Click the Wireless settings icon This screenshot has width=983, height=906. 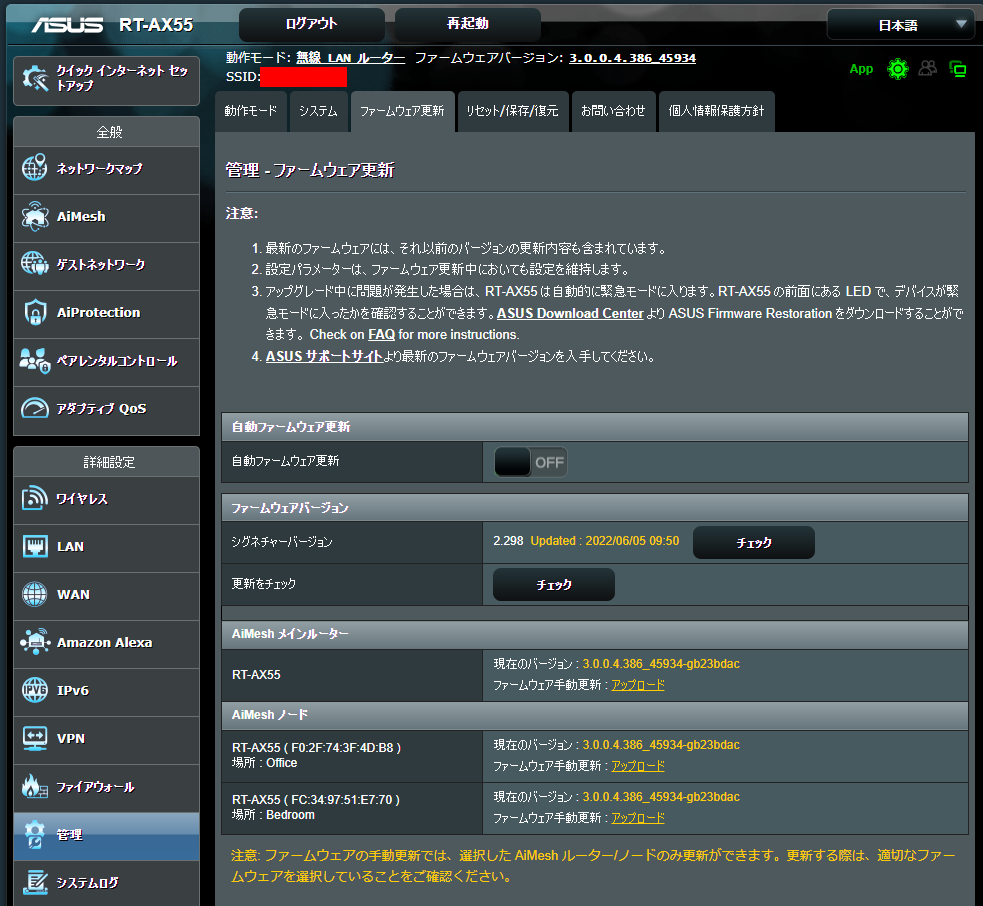pyautogui.click(x=34, y=498)
